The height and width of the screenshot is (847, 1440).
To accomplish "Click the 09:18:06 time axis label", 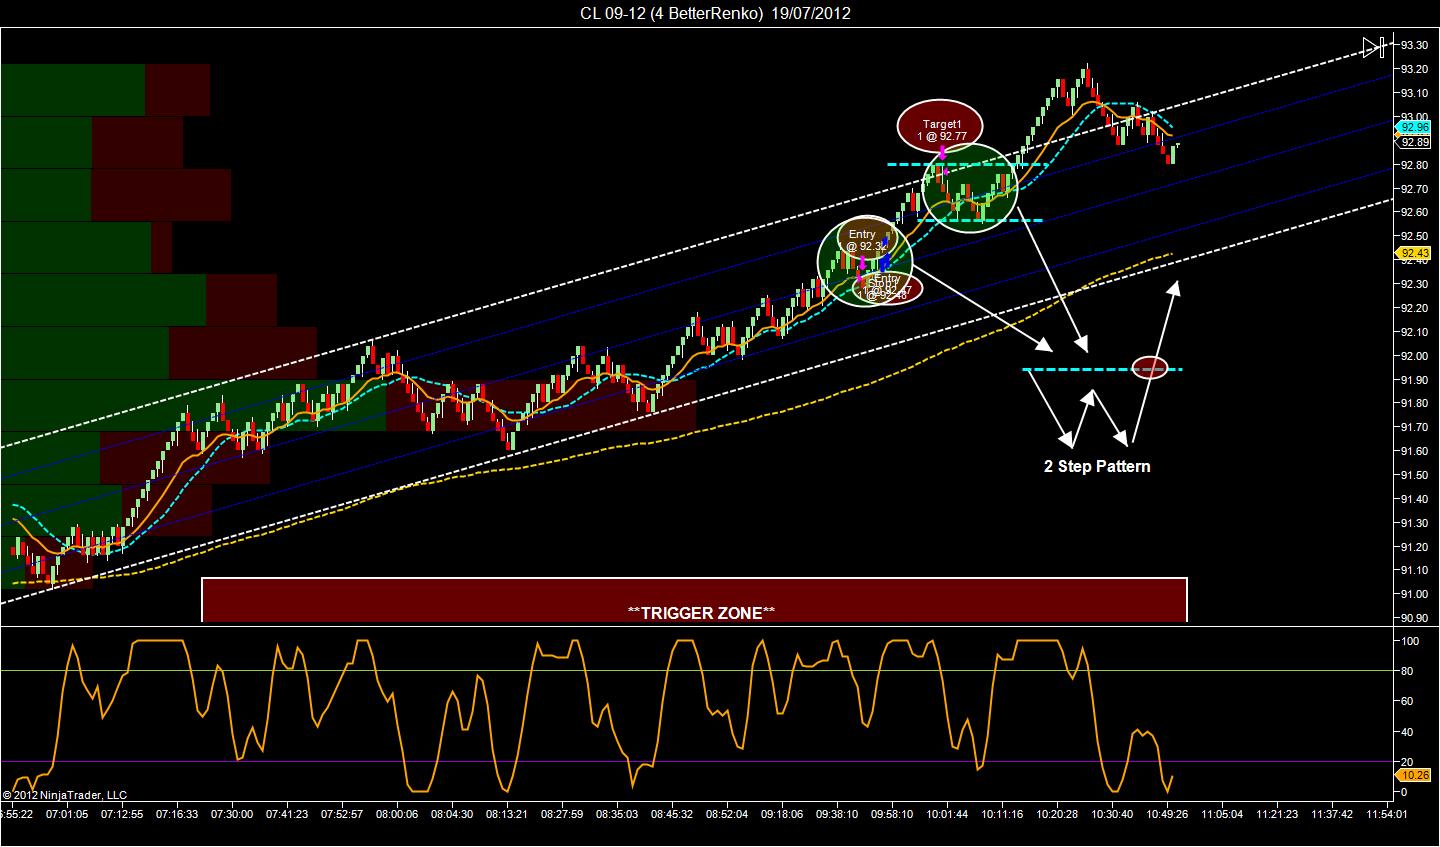I will pyautogui.click(x=782, y=814).
